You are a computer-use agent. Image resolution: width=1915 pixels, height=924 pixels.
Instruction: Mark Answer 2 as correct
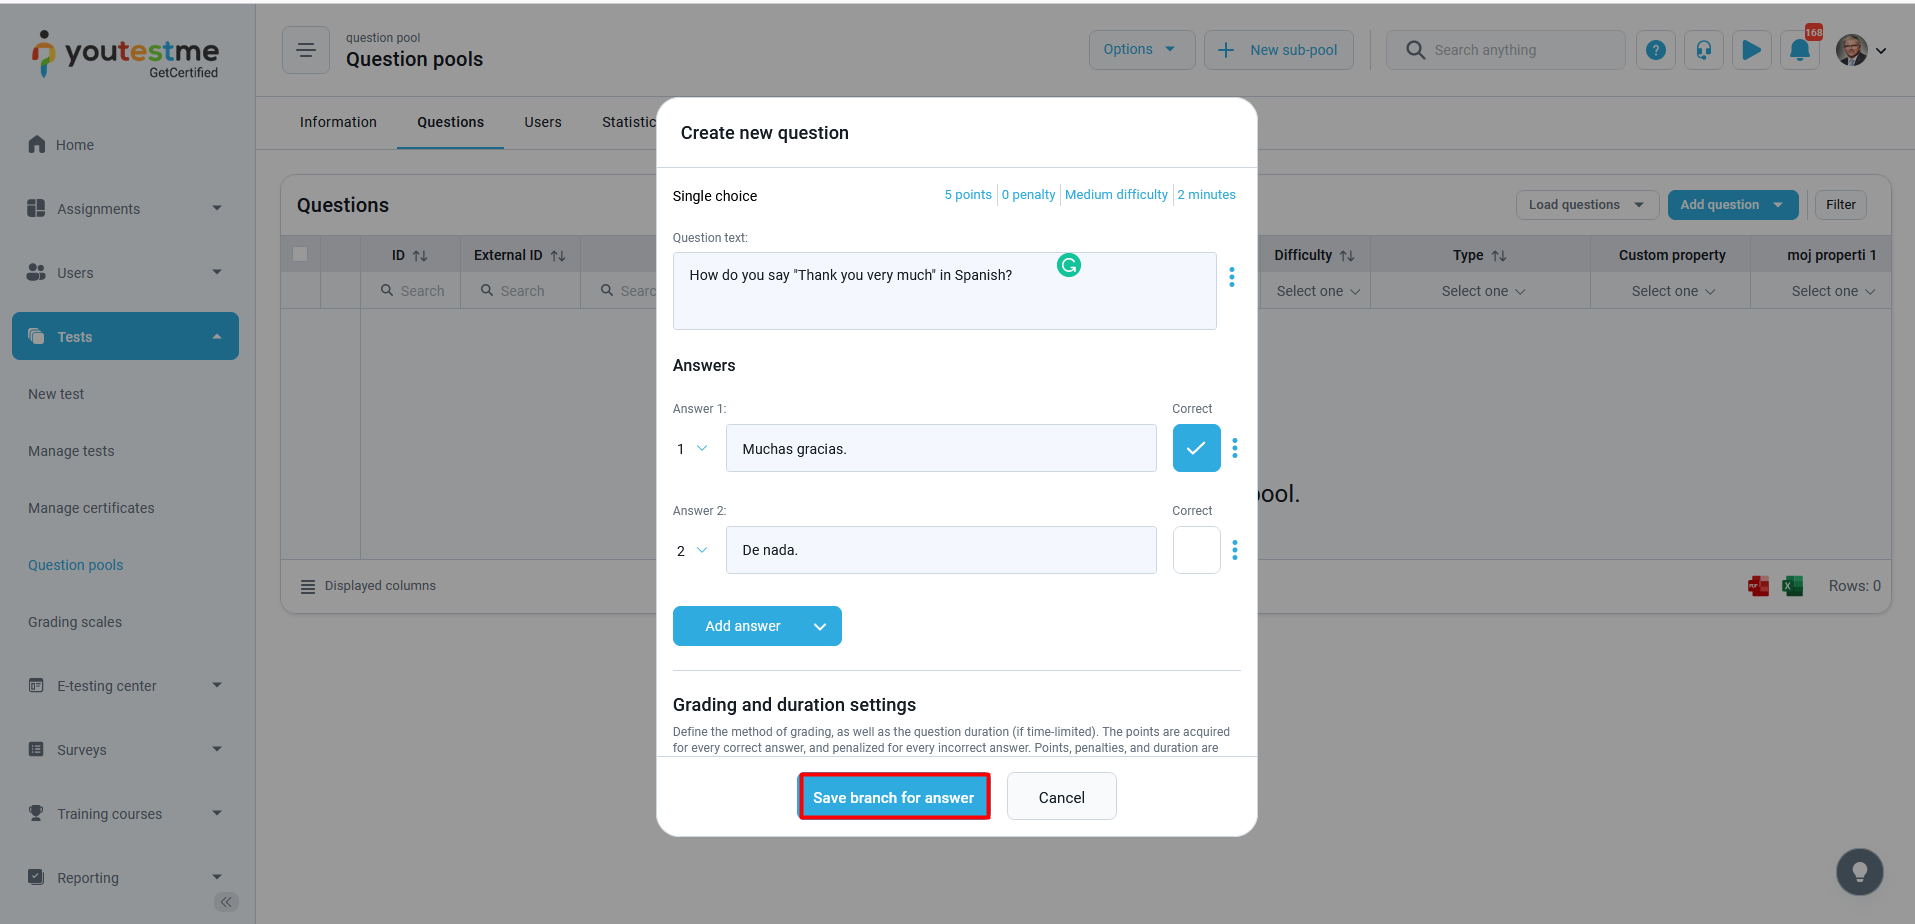1196,550
